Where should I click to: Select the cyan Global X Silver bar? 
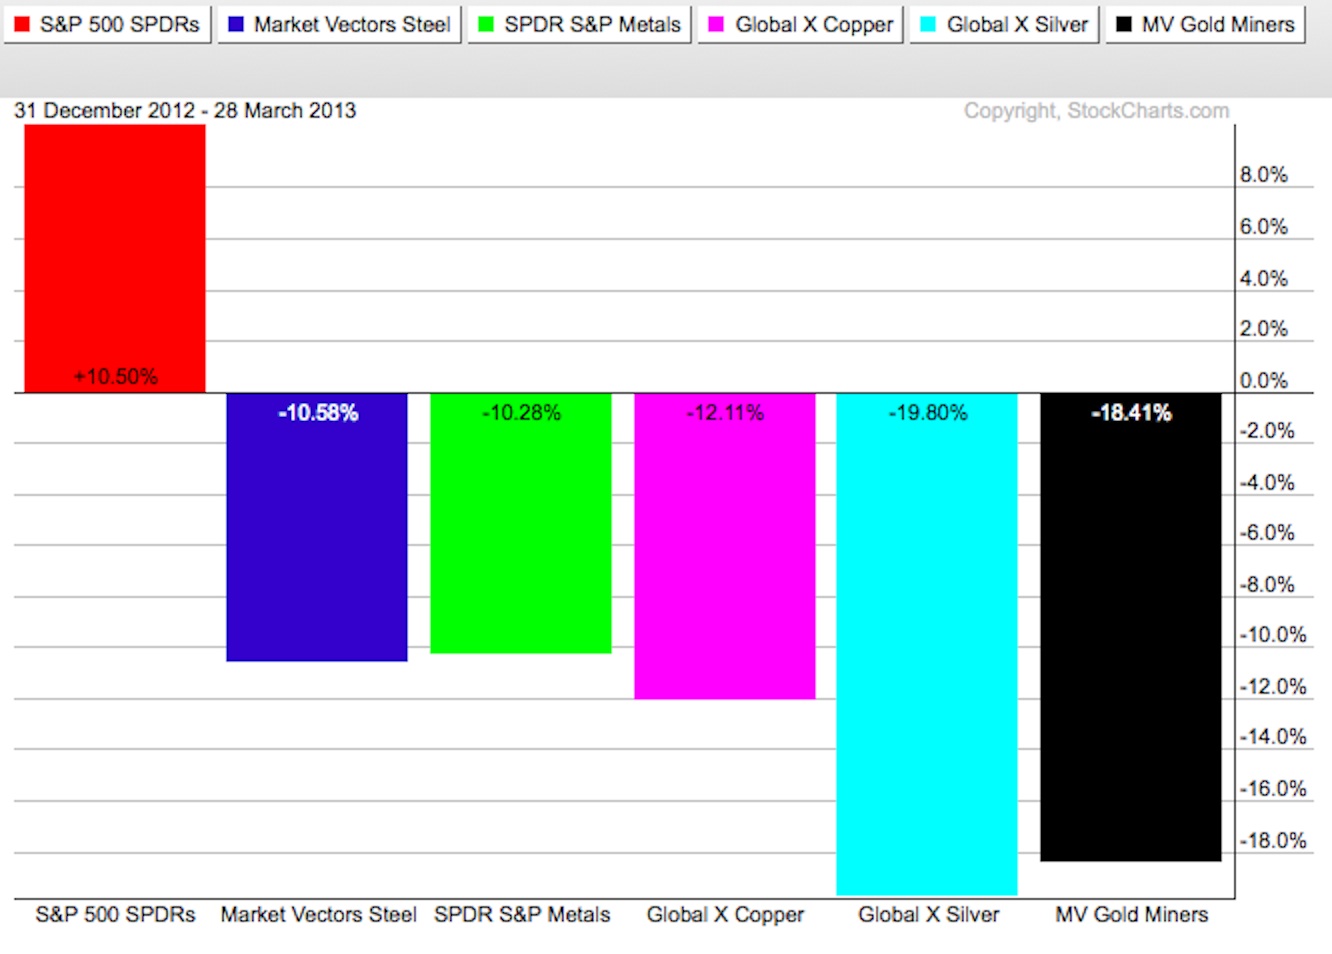pos(927,650)
